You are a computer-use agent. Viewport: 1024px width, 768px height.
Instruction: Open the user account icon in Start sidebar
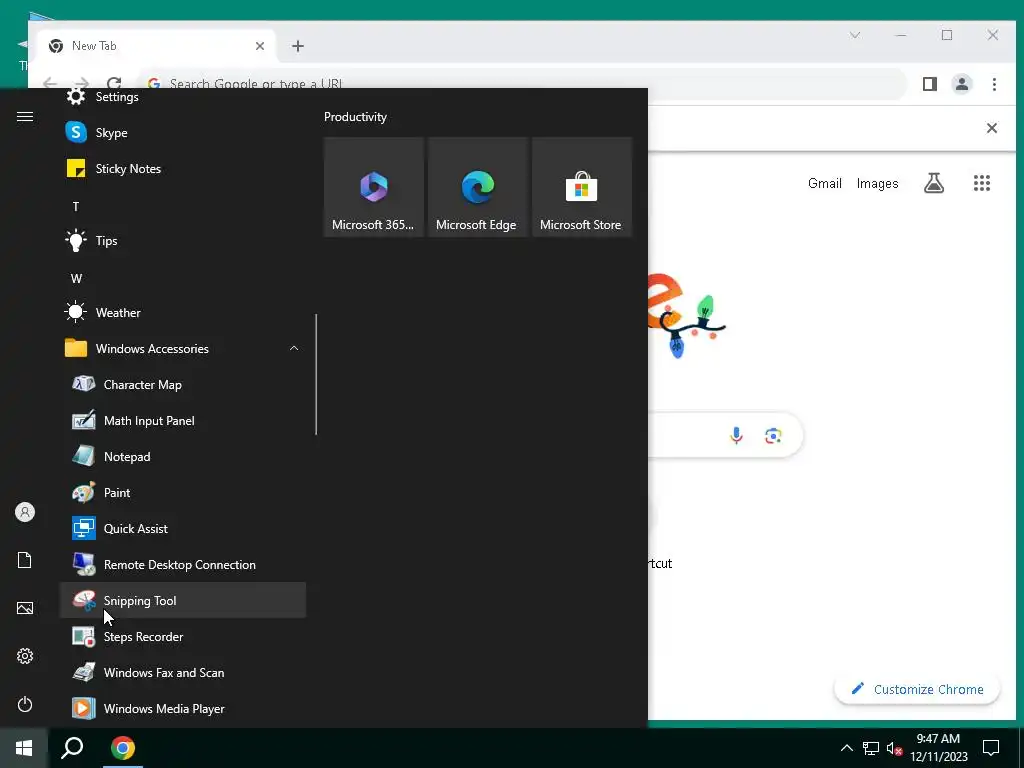[x=25, y=512]
